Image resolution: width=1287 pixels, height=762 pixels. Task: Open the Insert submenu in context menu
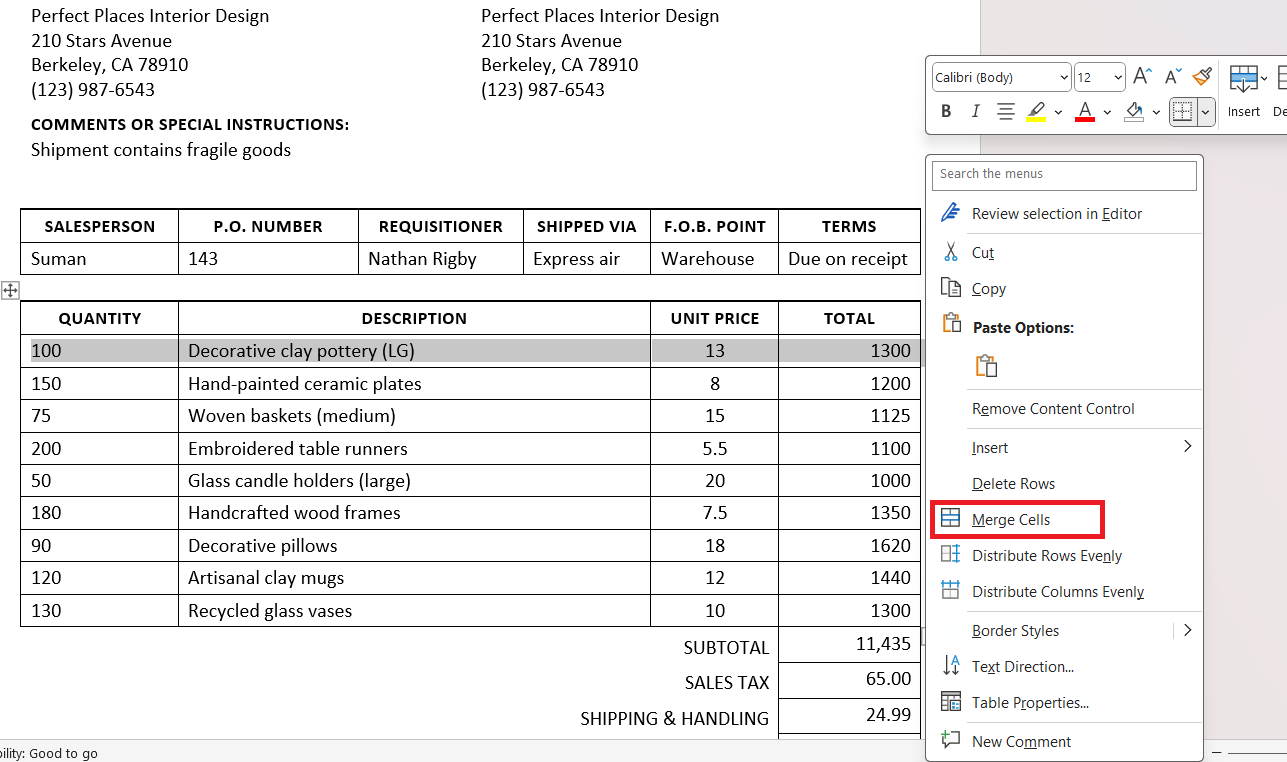[1065, 448]
